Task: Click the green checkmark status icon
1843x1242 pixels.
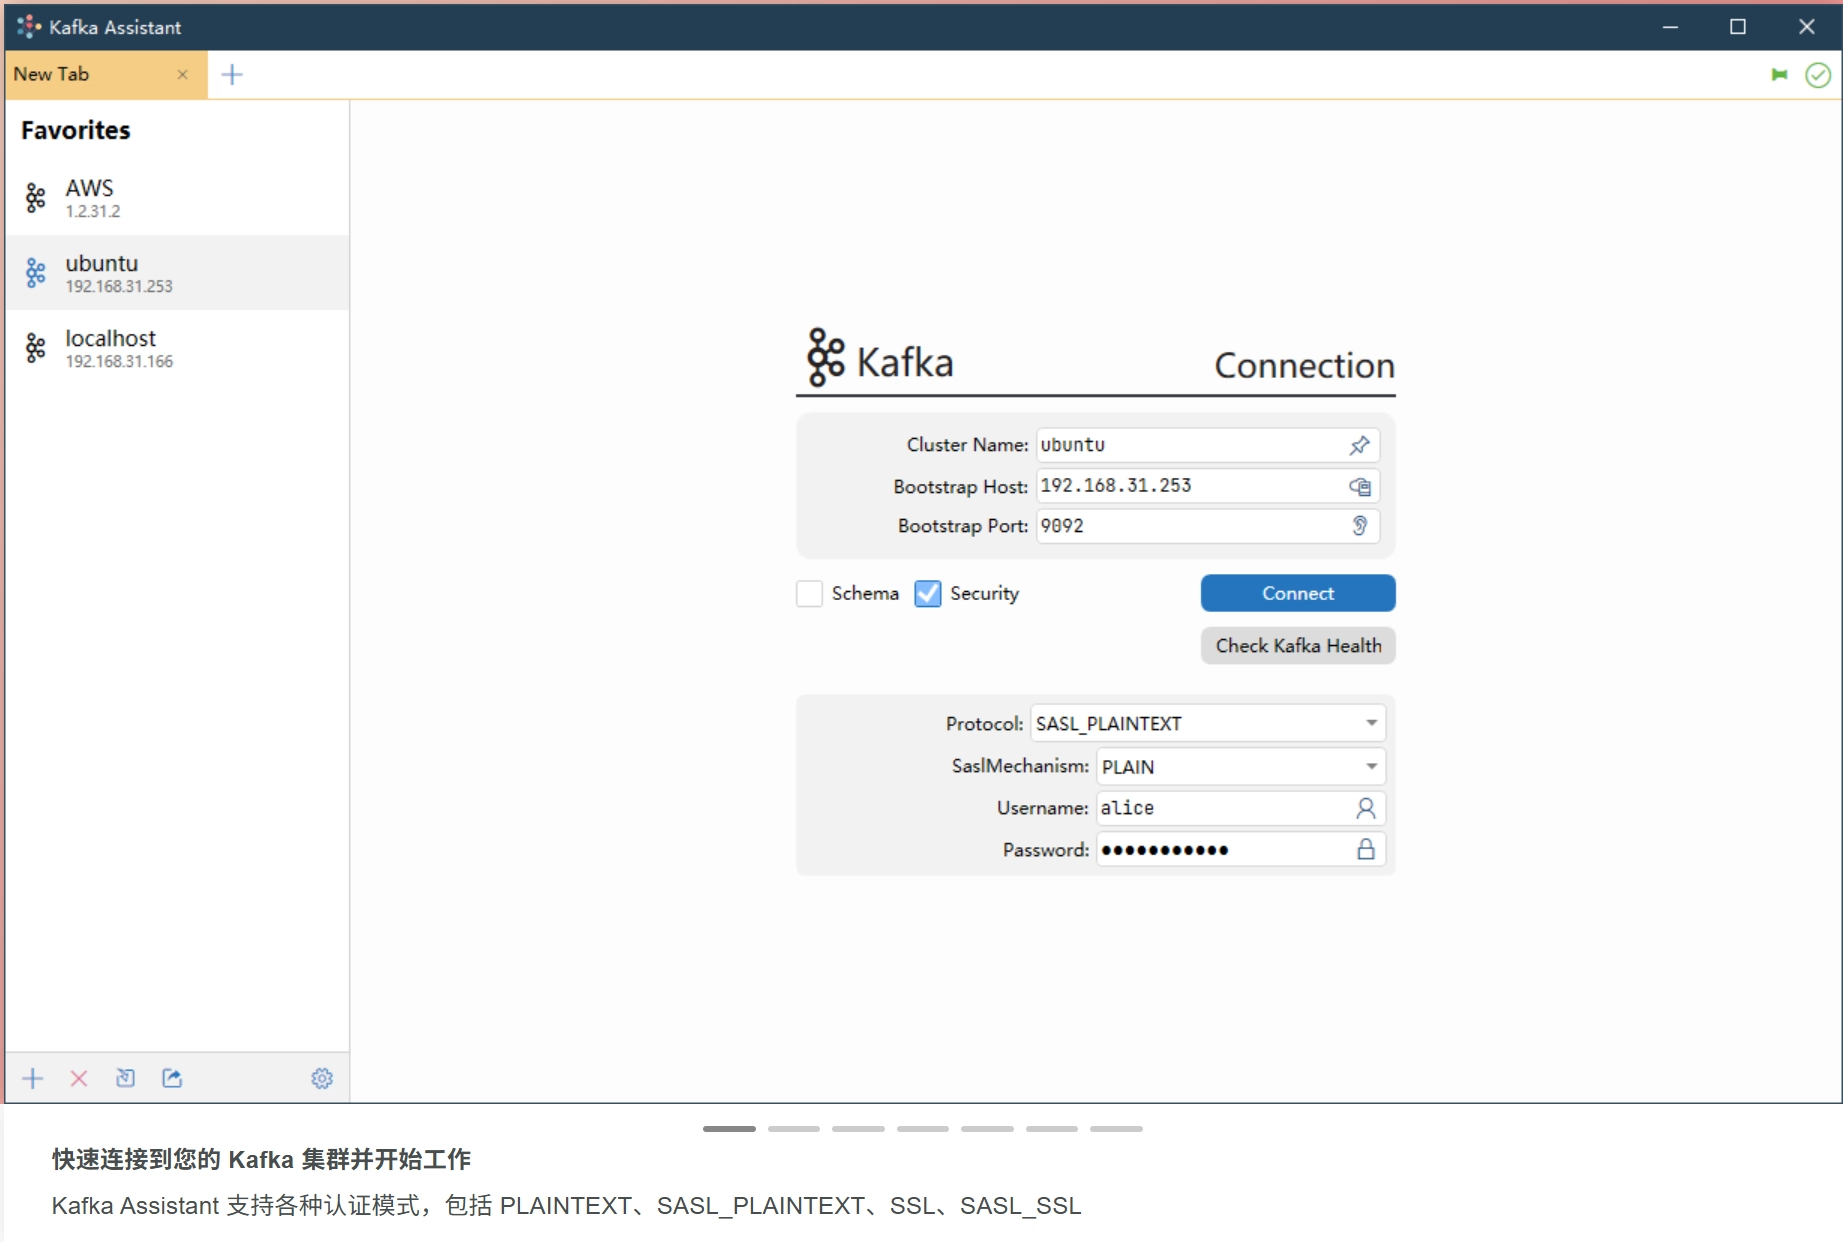Action: click(1818, 75)
